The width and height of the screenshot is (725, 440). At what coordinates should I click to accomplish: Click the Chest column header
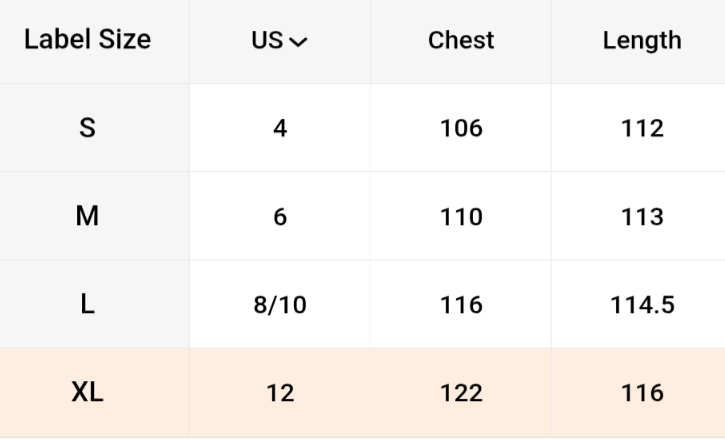pyautogui.click(x=461, y=40)
